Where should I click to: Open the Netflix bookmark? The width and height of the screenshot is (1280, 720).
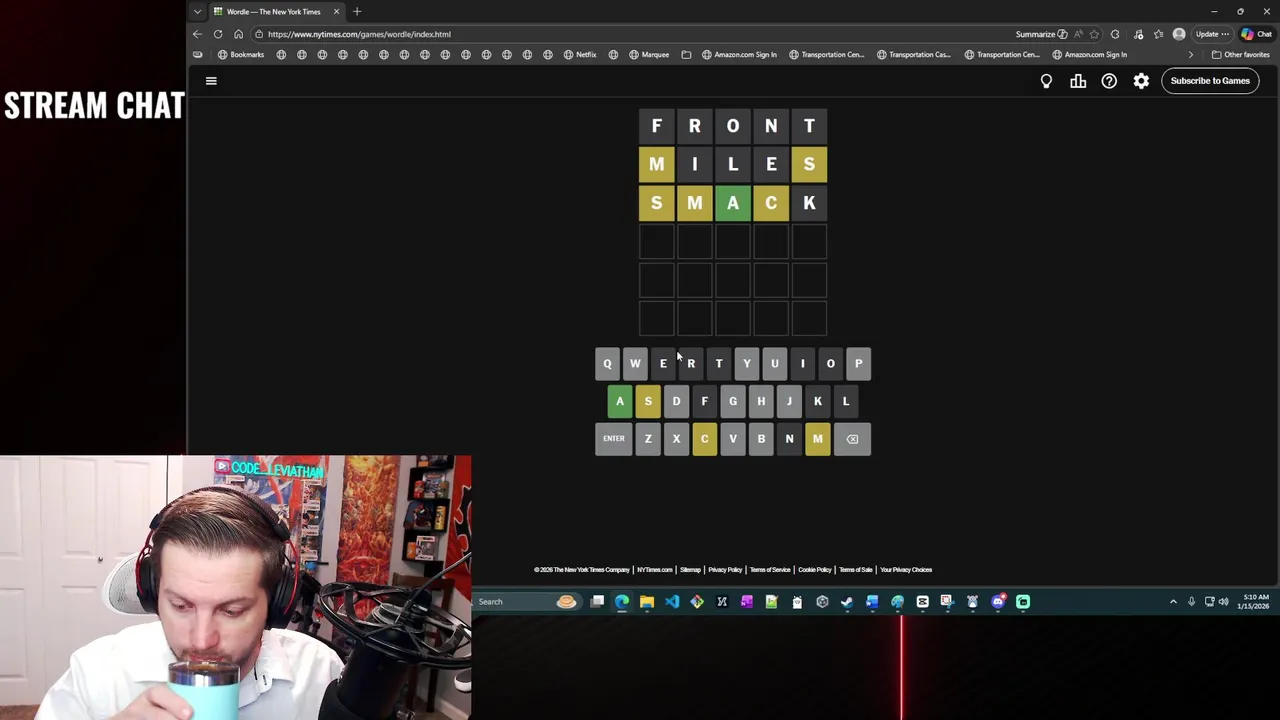click(x=580, y=55)
